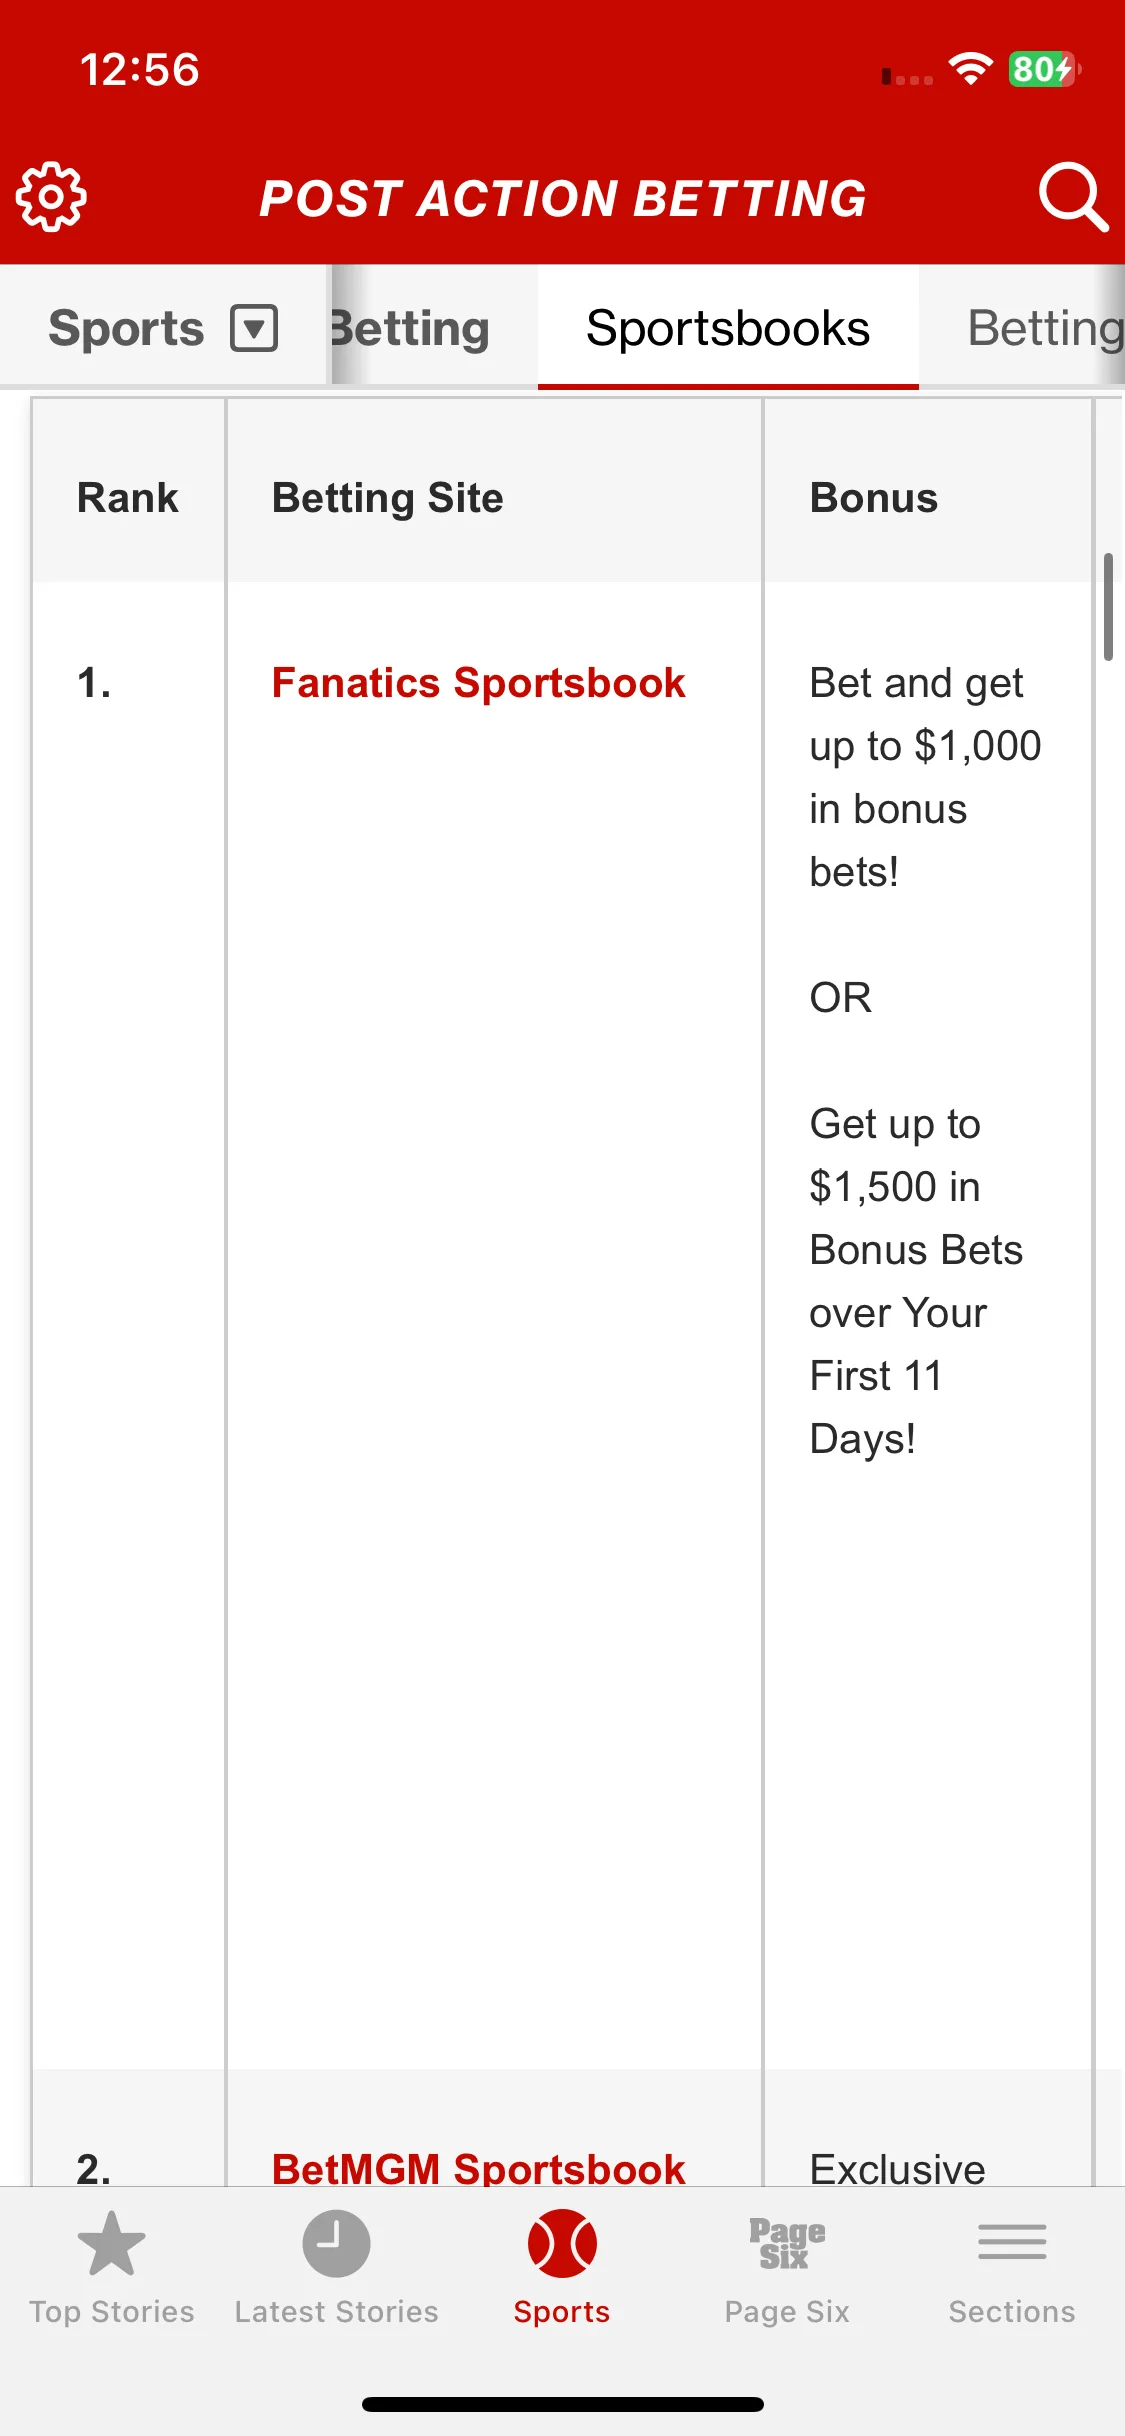Switch to the Sportsbooks tab
This screenshot has width=1125, height=2436.
point(728,328)
